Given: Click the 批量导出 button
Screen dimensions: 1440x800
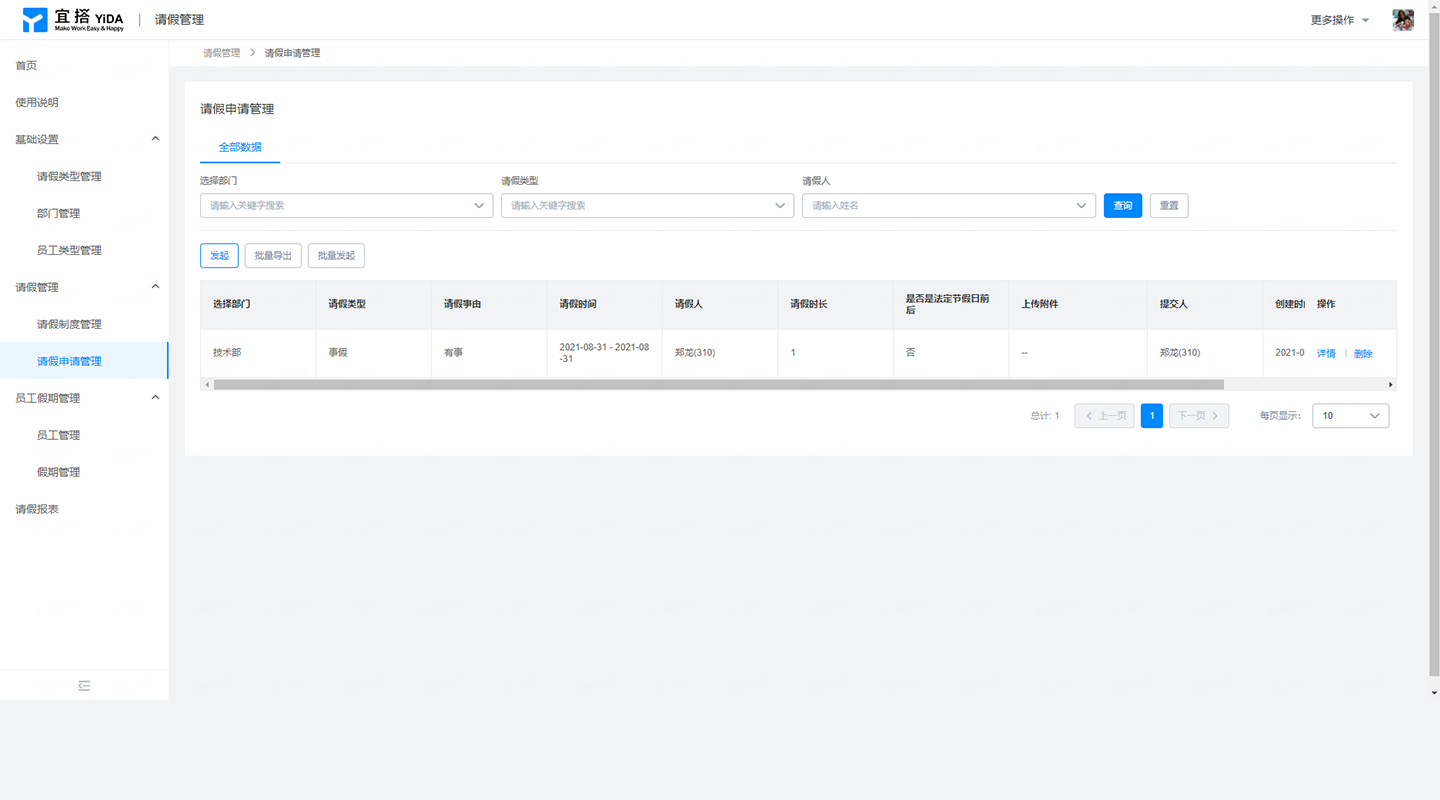Looking at the screenshot, I should click(x=273, y=256).
